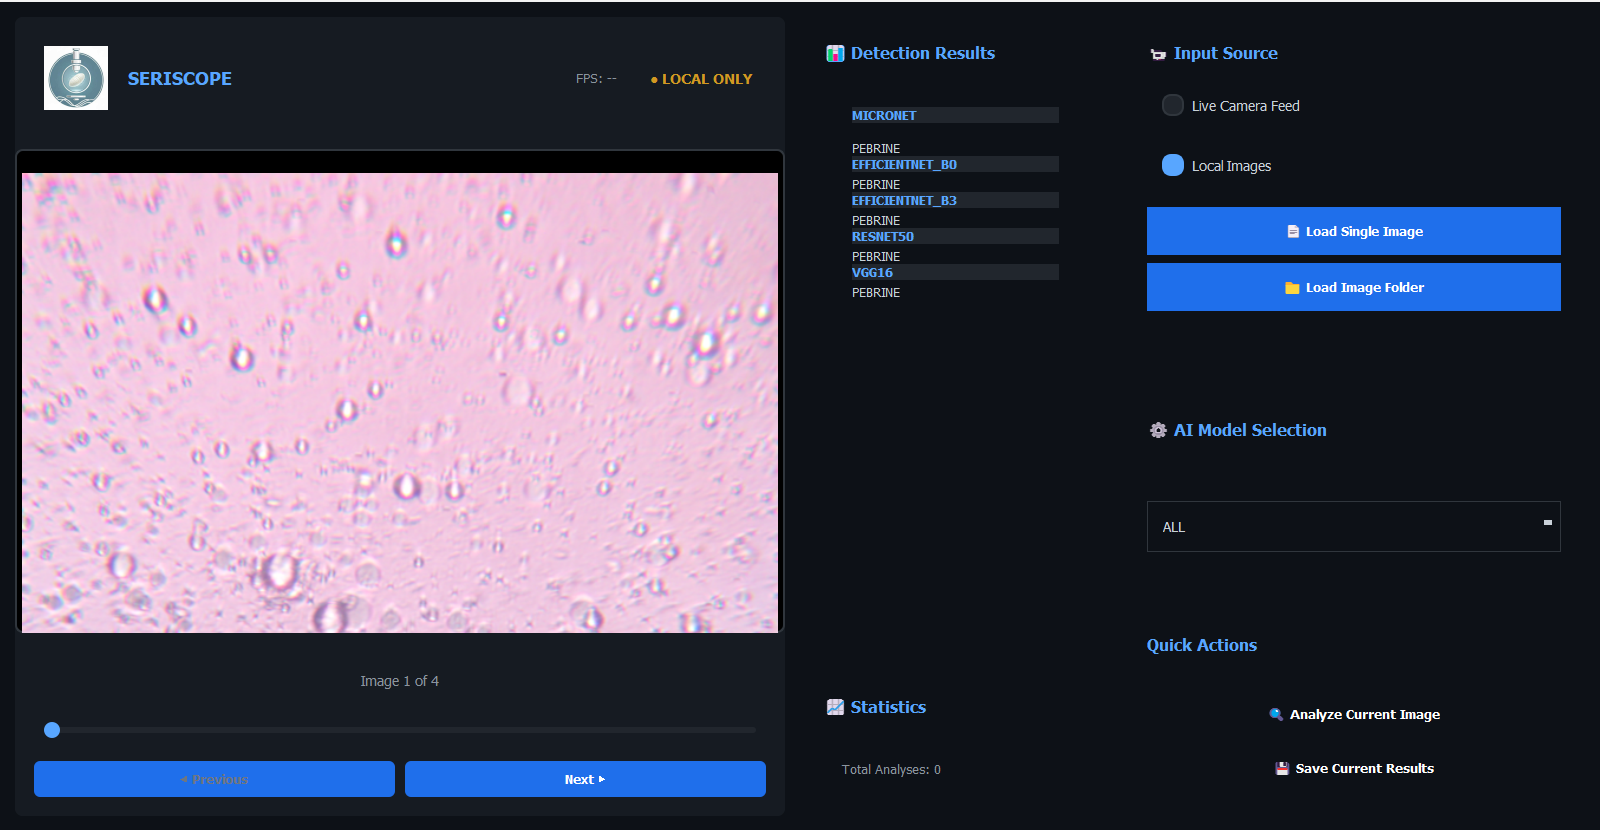Click the Seriscope logo icon
The width and height of the screenshot is (1600, 830).
[76, 78]
